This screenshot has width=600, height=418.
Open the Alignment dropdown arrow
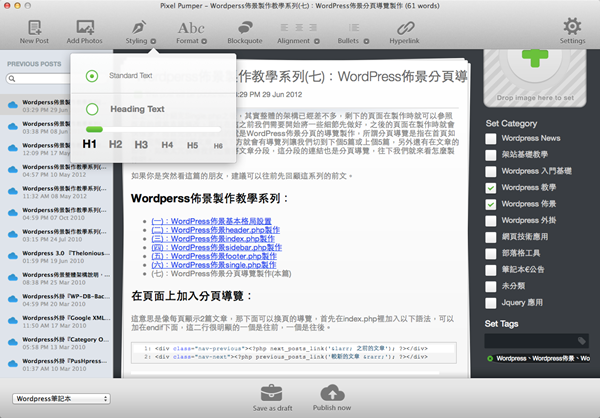317,41
